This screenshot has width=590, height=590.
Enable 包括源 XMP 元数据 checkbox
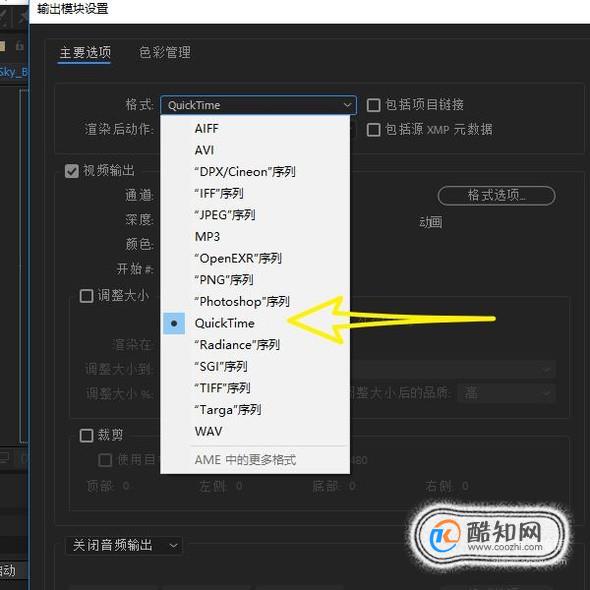pos(373,130)
